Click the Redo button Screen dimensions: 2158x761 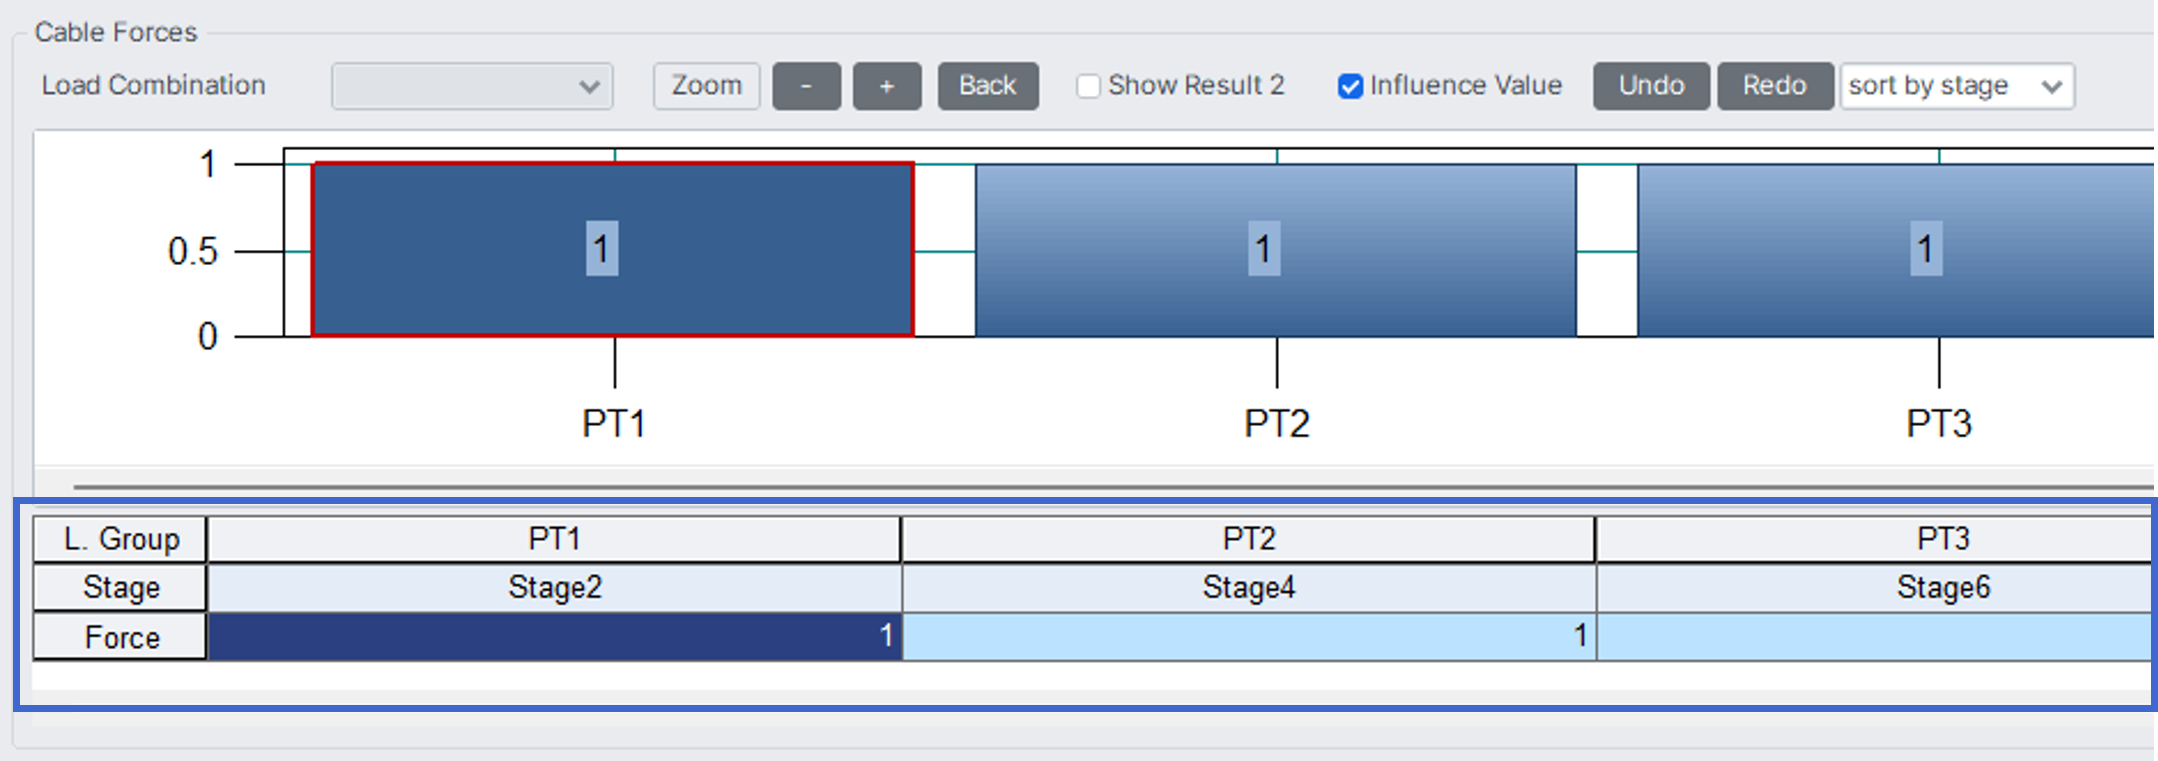tap(1774, 86)
